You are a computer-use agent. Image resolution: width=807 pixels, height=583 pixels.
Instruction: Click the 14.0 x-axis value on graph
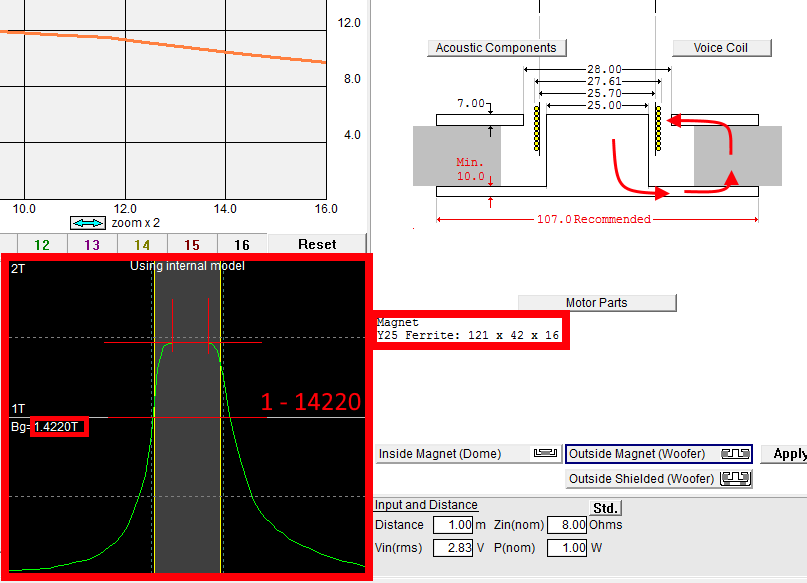click(225, 209)
